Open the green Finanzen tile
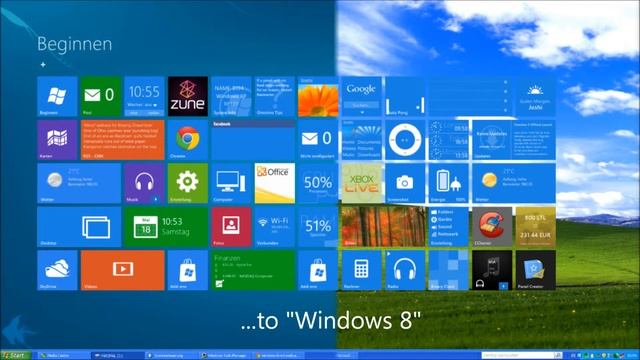This screenshot has width=640, height=360. click(253, 270)
